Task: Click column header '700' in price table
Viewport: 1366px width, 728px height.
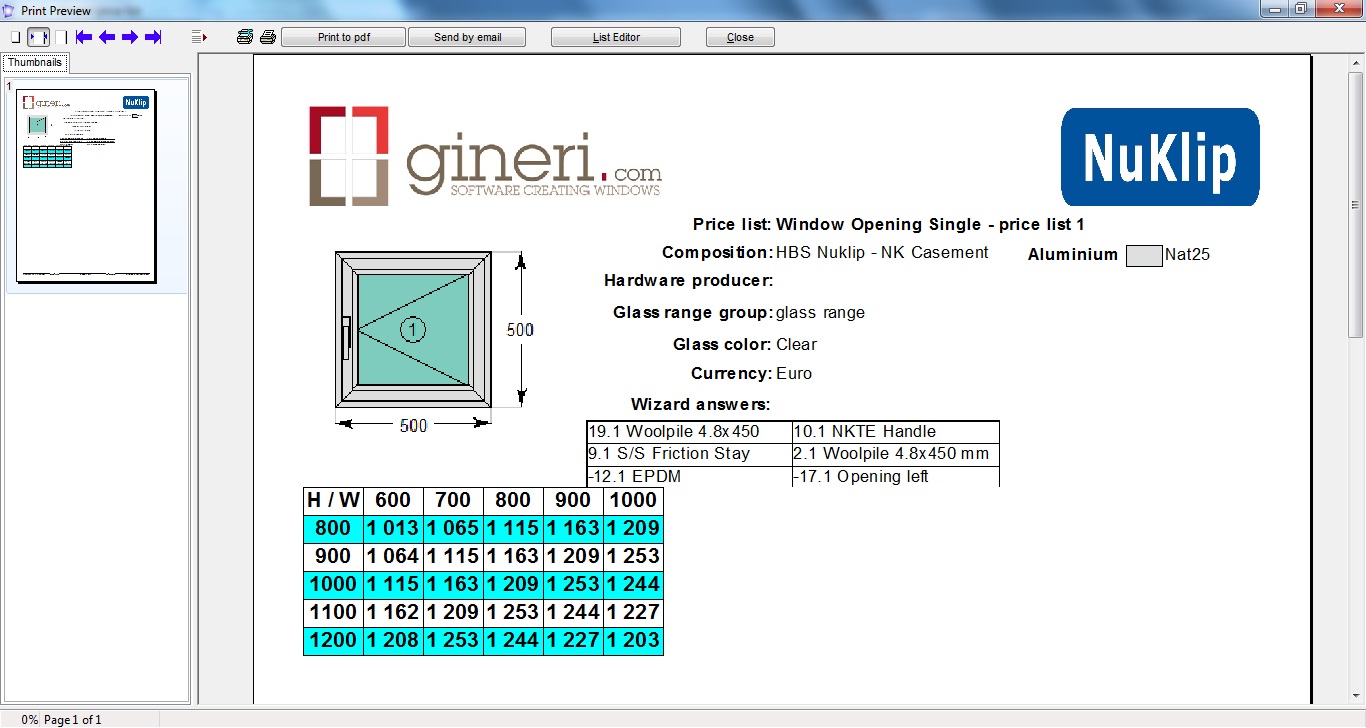Action: point(453,500)
